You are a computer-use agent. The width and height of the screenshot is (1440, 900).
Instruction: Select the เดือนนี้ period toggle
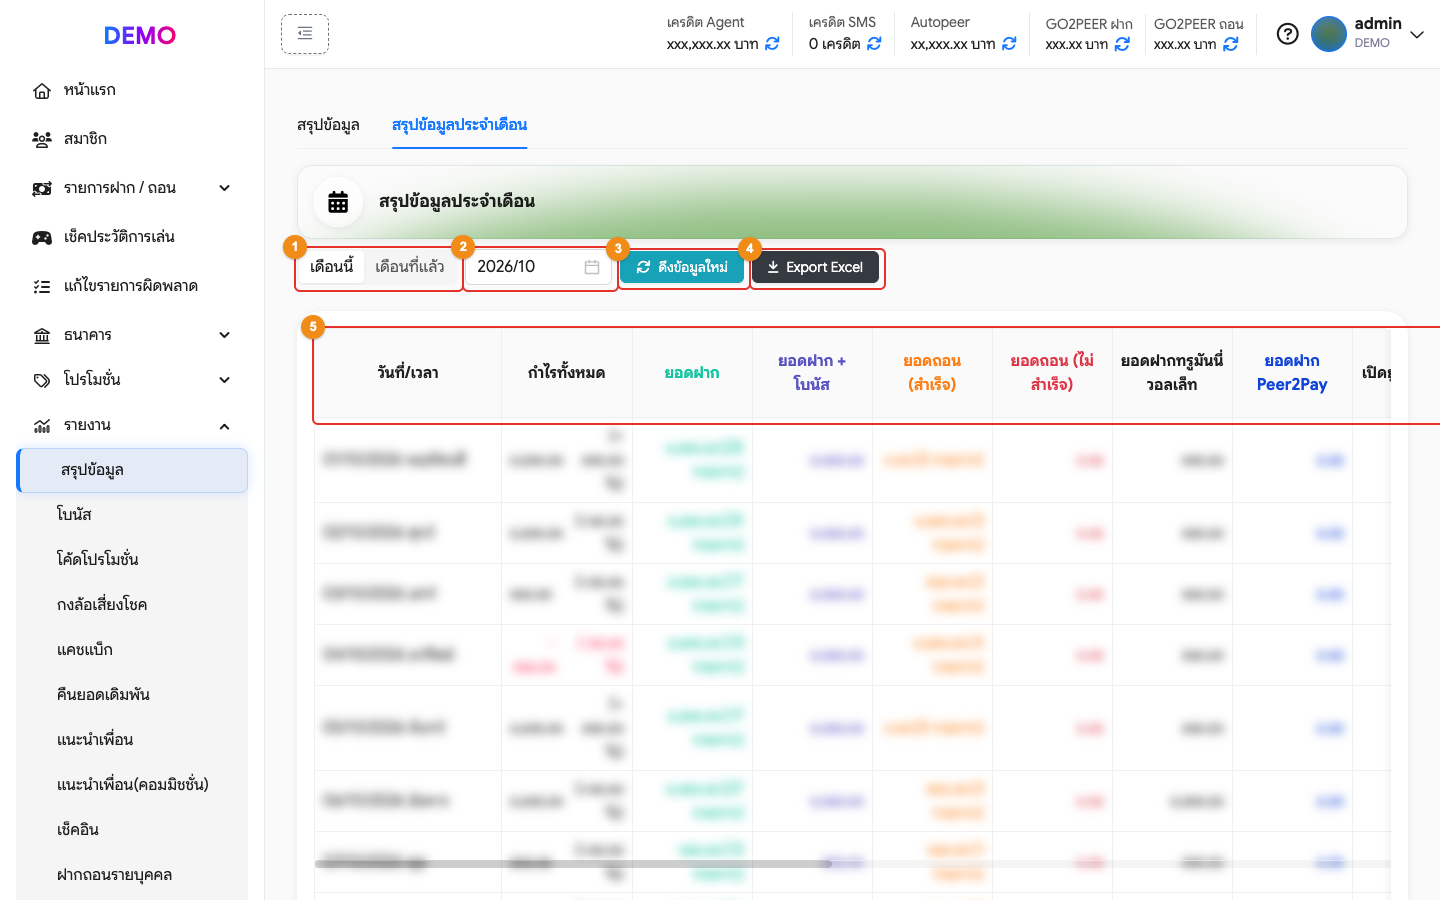tap(332, 267)
